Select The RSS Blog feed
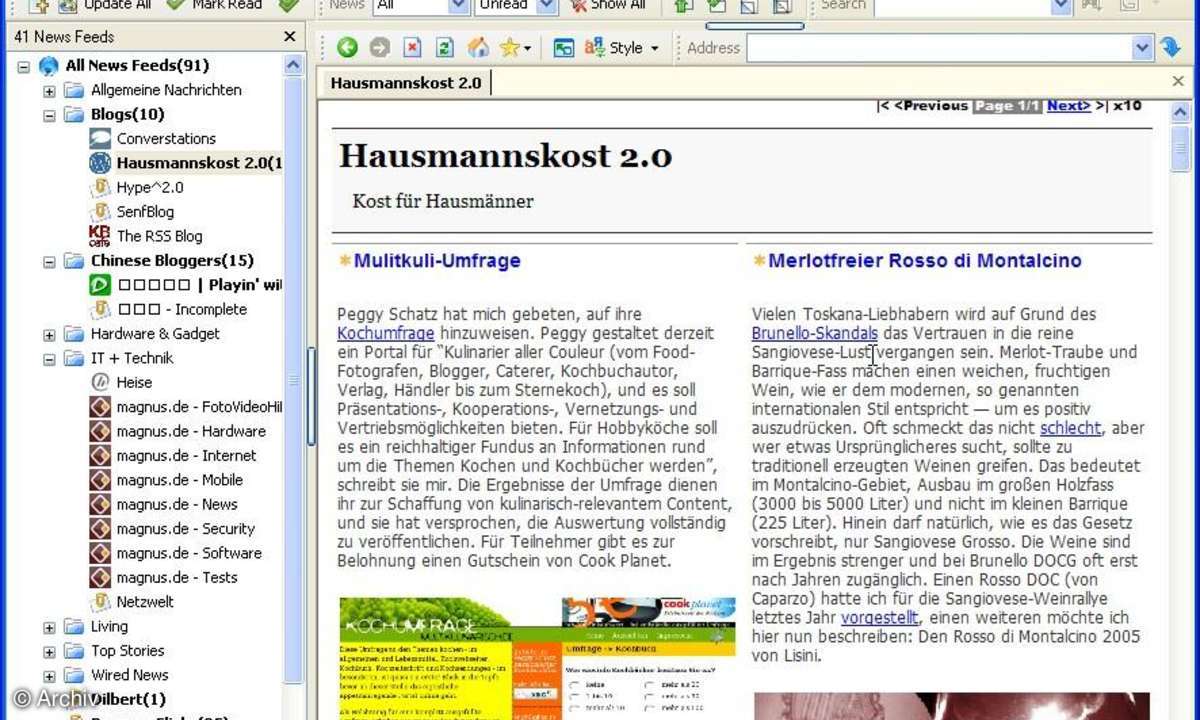This screenshot has width=1200, height=720. [159, 236]
